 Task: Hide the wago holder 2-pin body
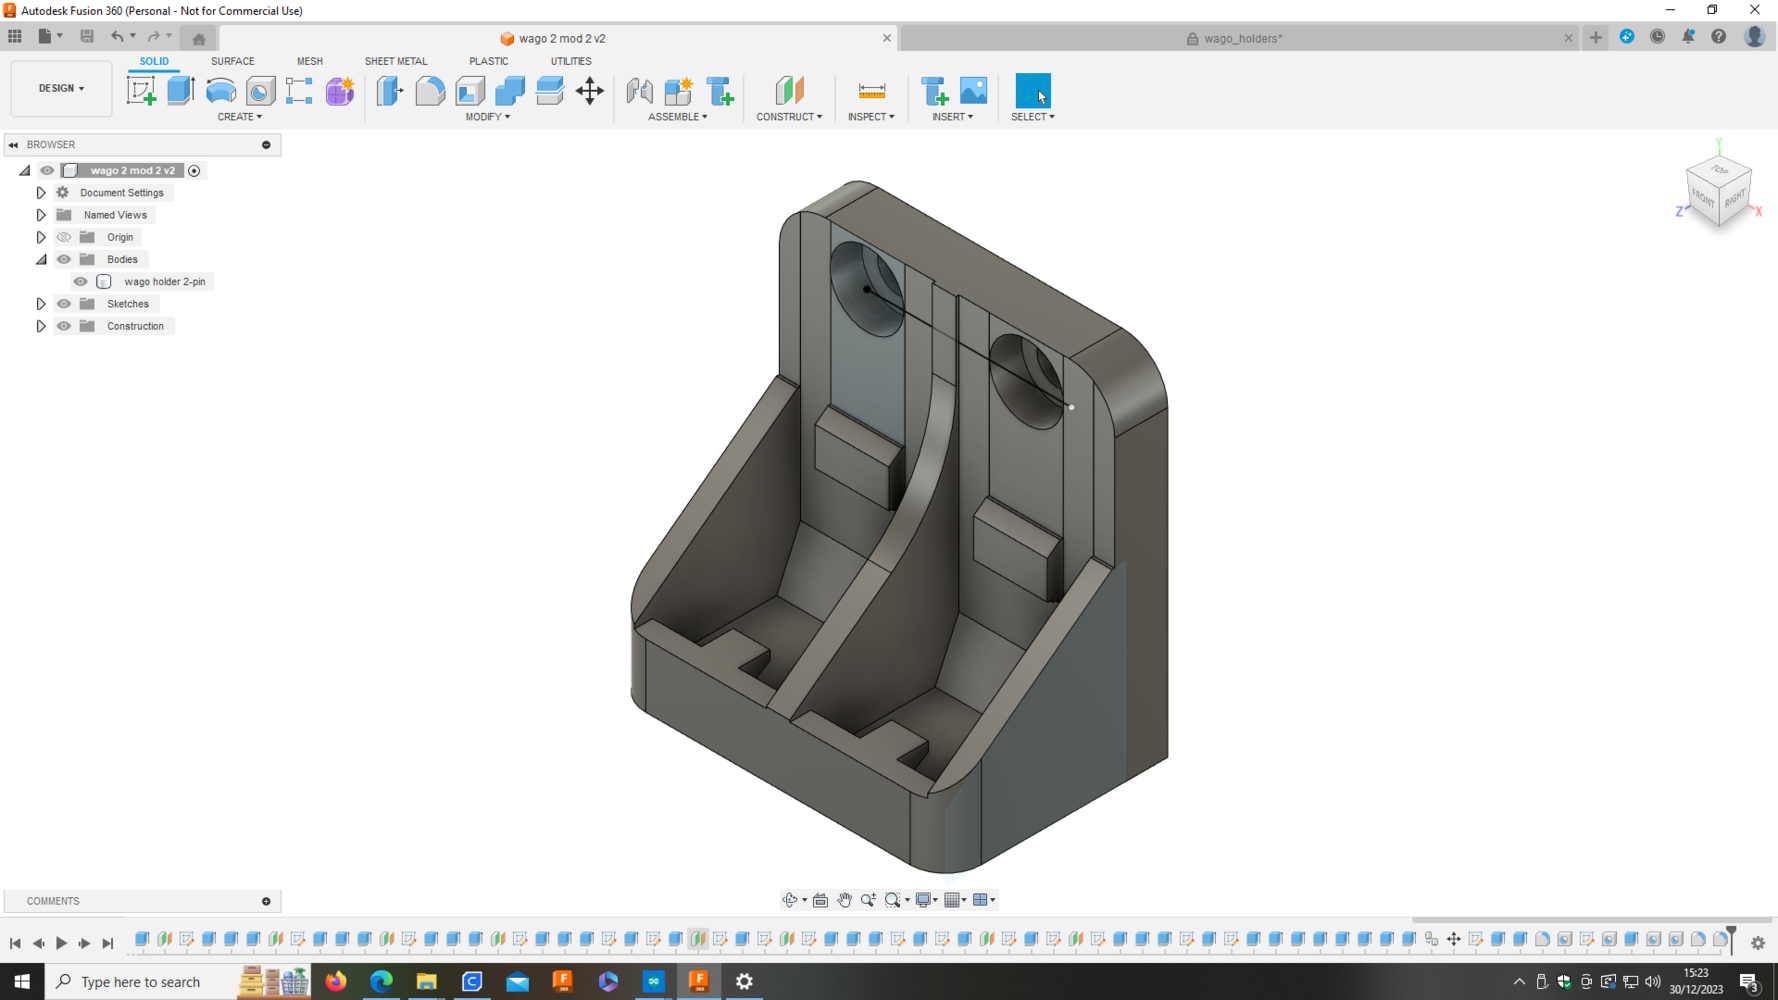click(x=81, y=282)
